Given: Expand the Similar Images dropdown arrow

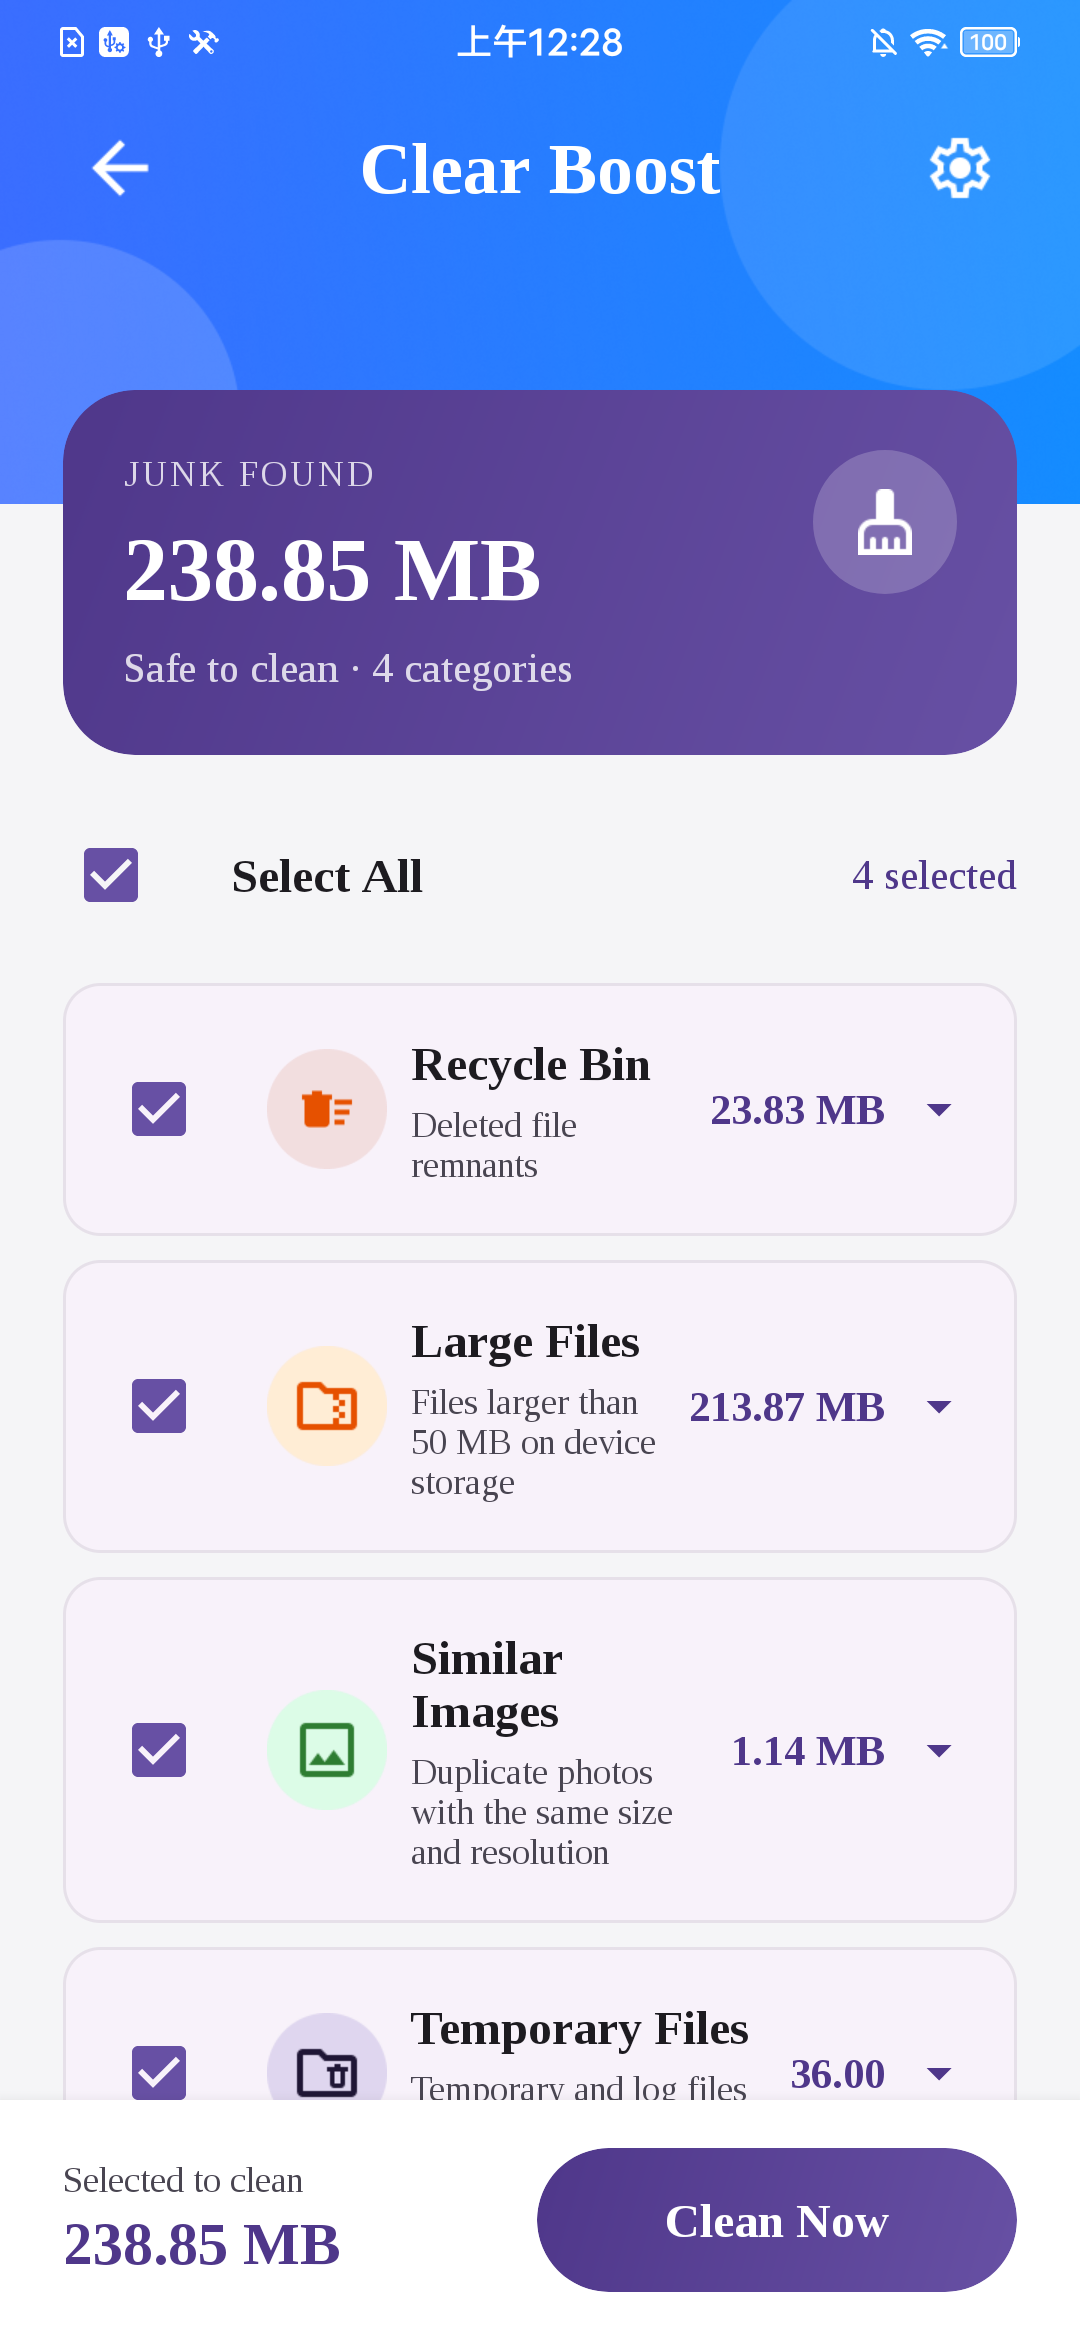Looking at the screenshot, I should [x=939, y=1750].
